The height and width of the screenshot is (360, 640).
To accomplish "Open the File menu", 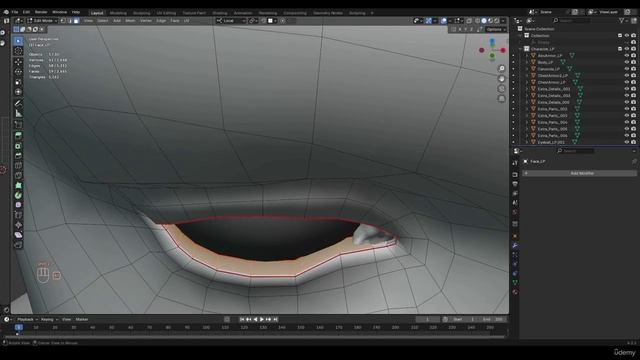I will click(x=15, y=12).
